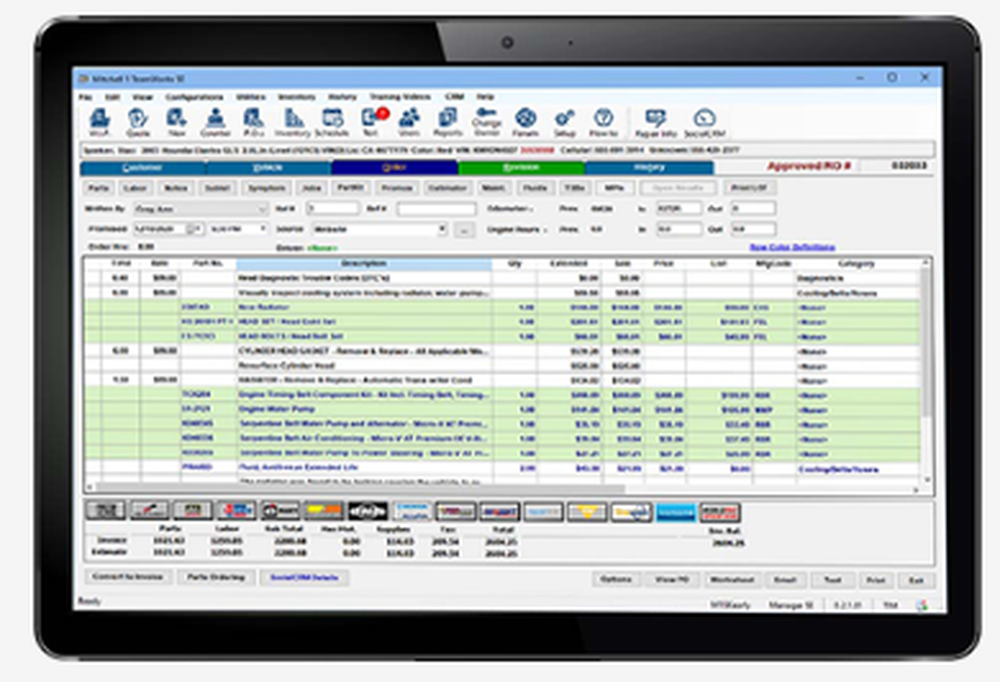Open the Forums toolbar icon
1000x682 pixels.
point(526,122)
